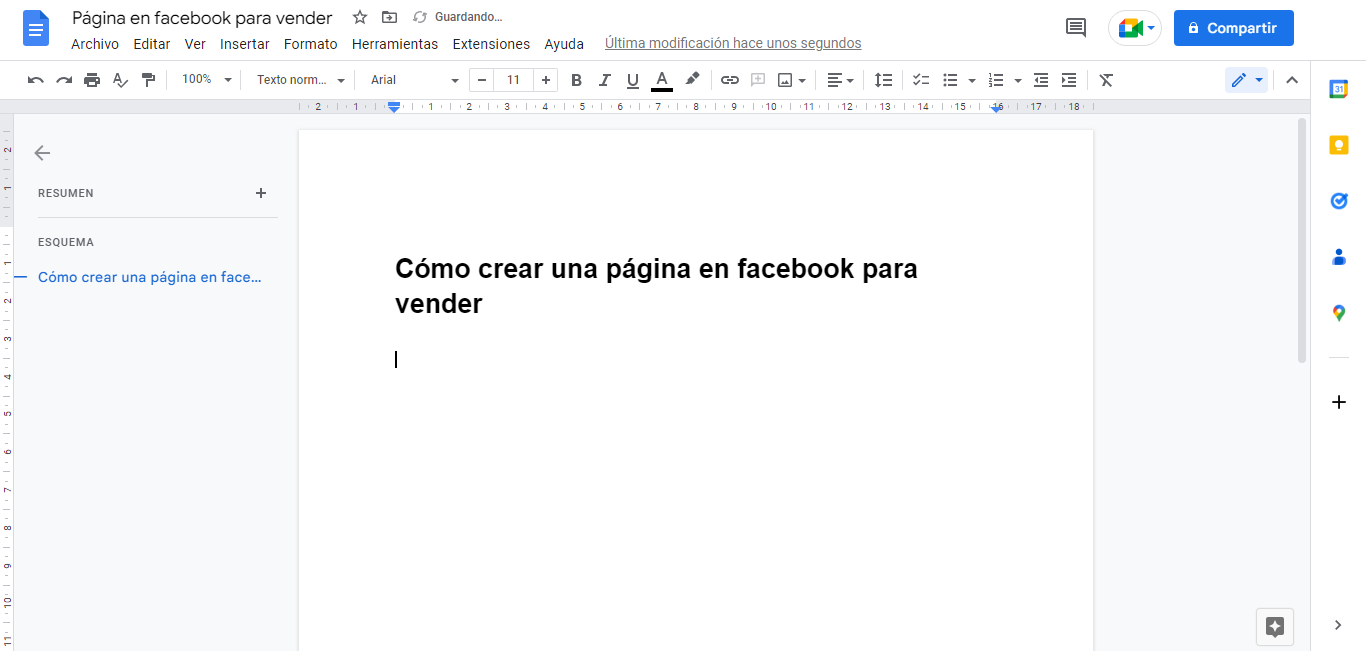Open the zoom level dropdown showing 100%

(206, 80)
